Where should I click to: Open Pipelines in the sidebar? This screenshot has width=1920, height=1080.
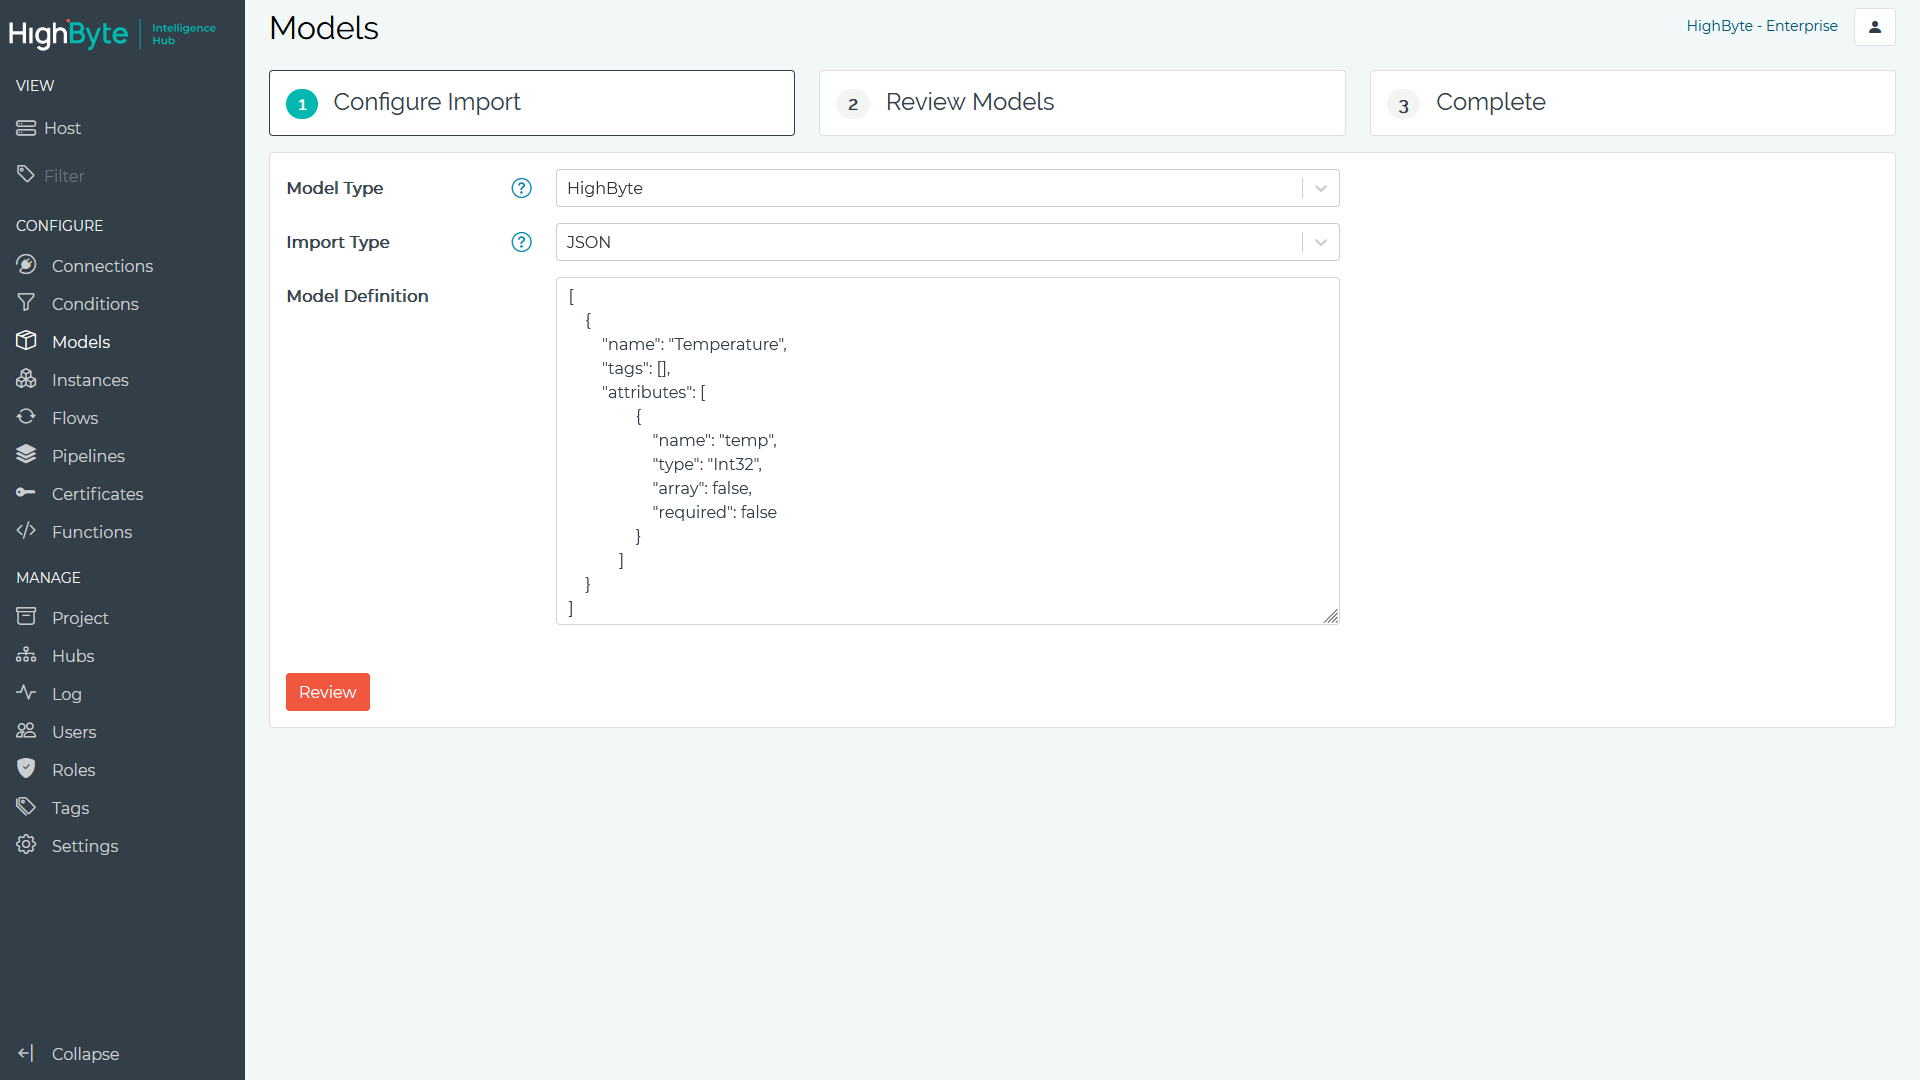88,456
